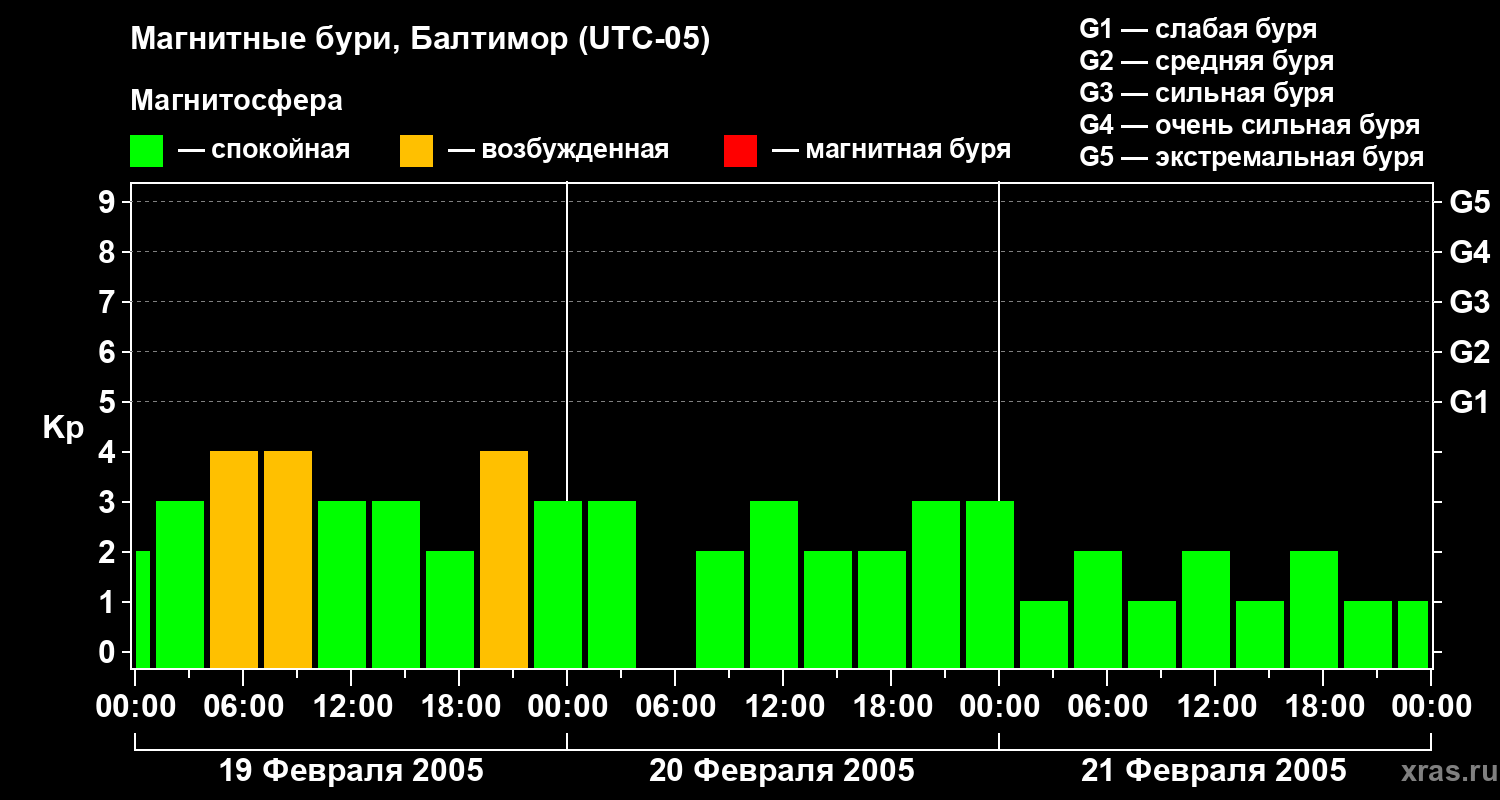Click the "G5 — экстремальная буря" legend line
The image size is (1500, 800).
click(1251, 157)
